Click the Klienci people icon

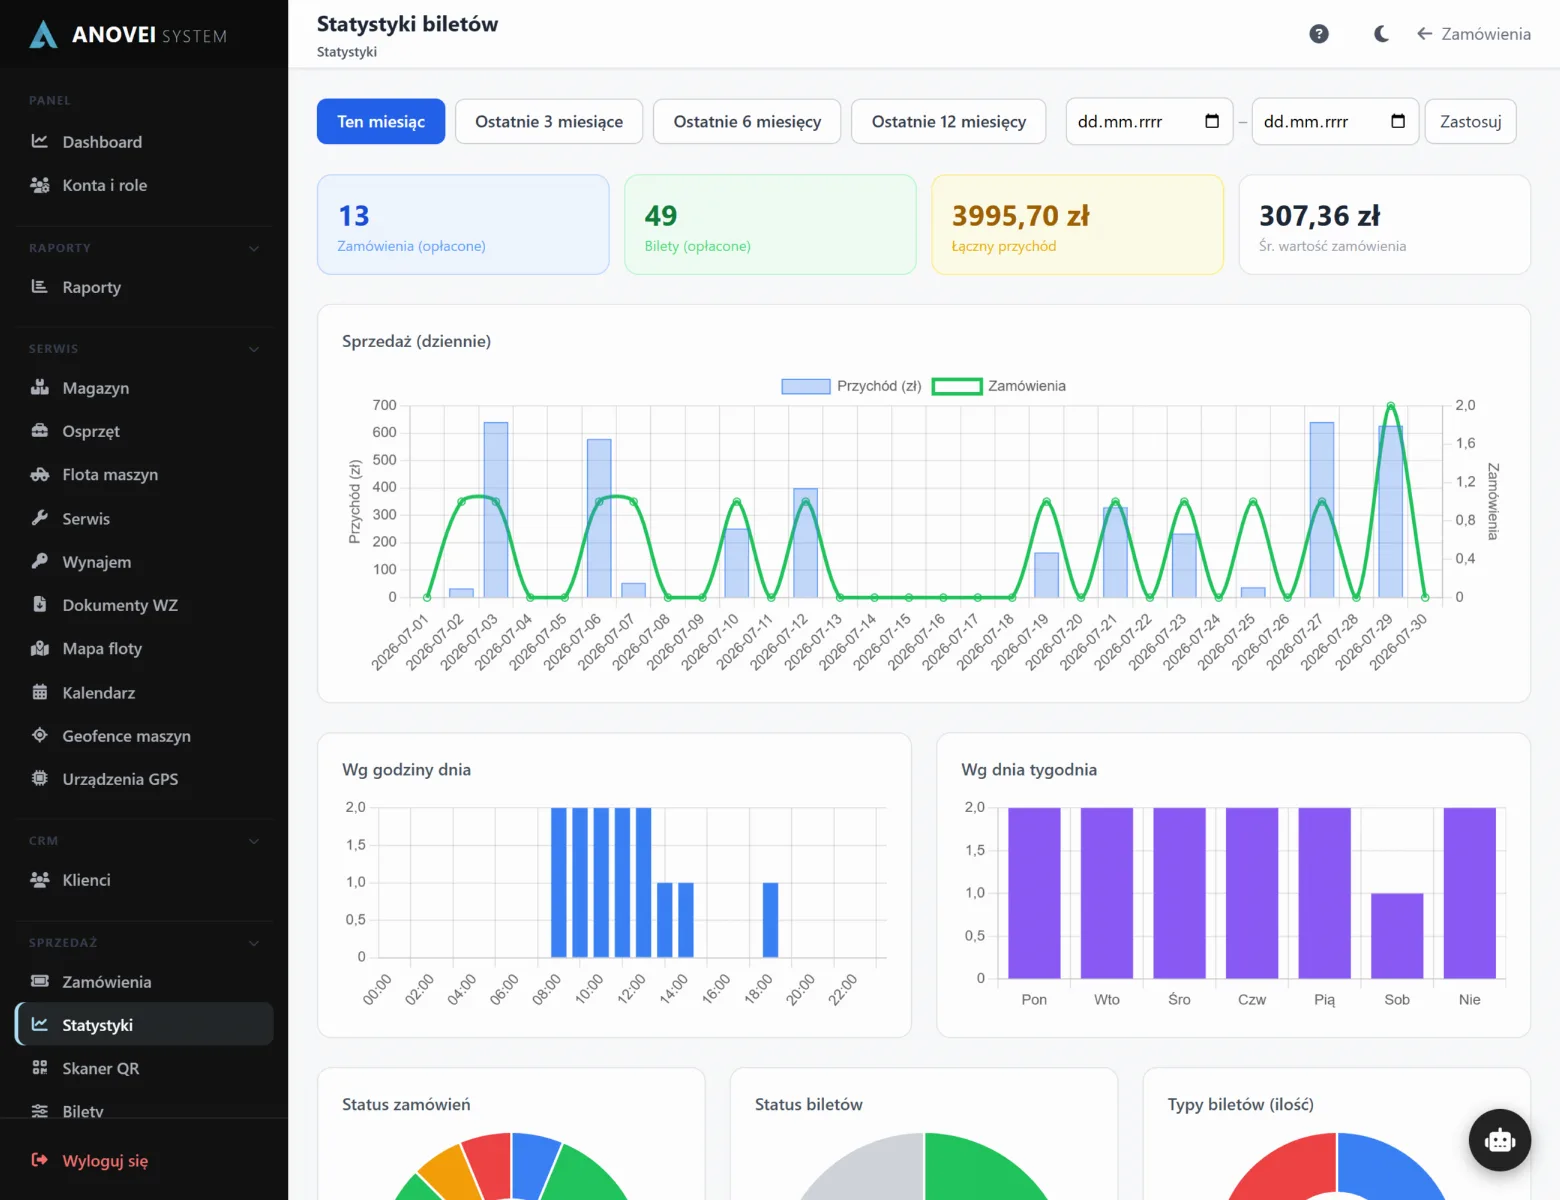pyautogui.click(x=40, y=880)
